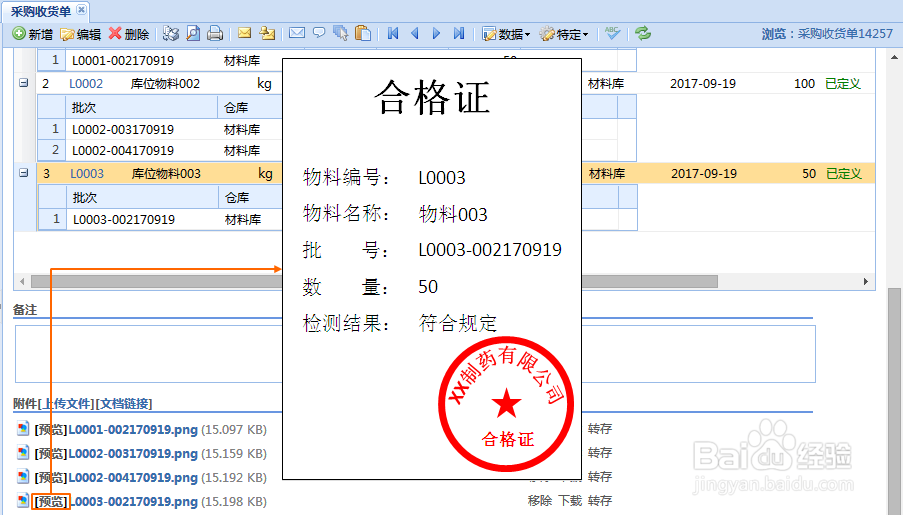Collapse row 3 L0003 batch details

click(24, 173)
